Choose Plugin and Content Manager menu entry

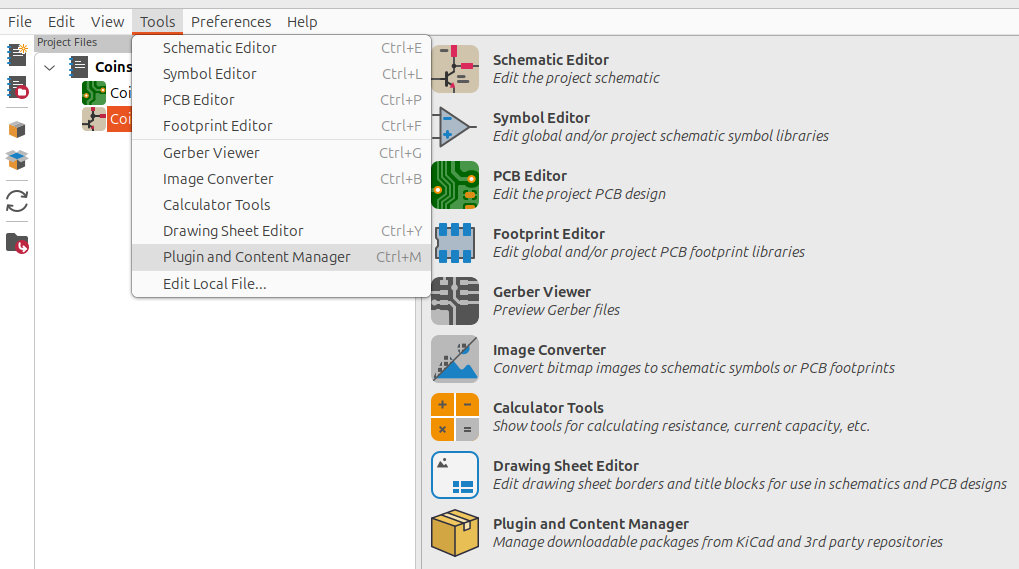point(257,257)
